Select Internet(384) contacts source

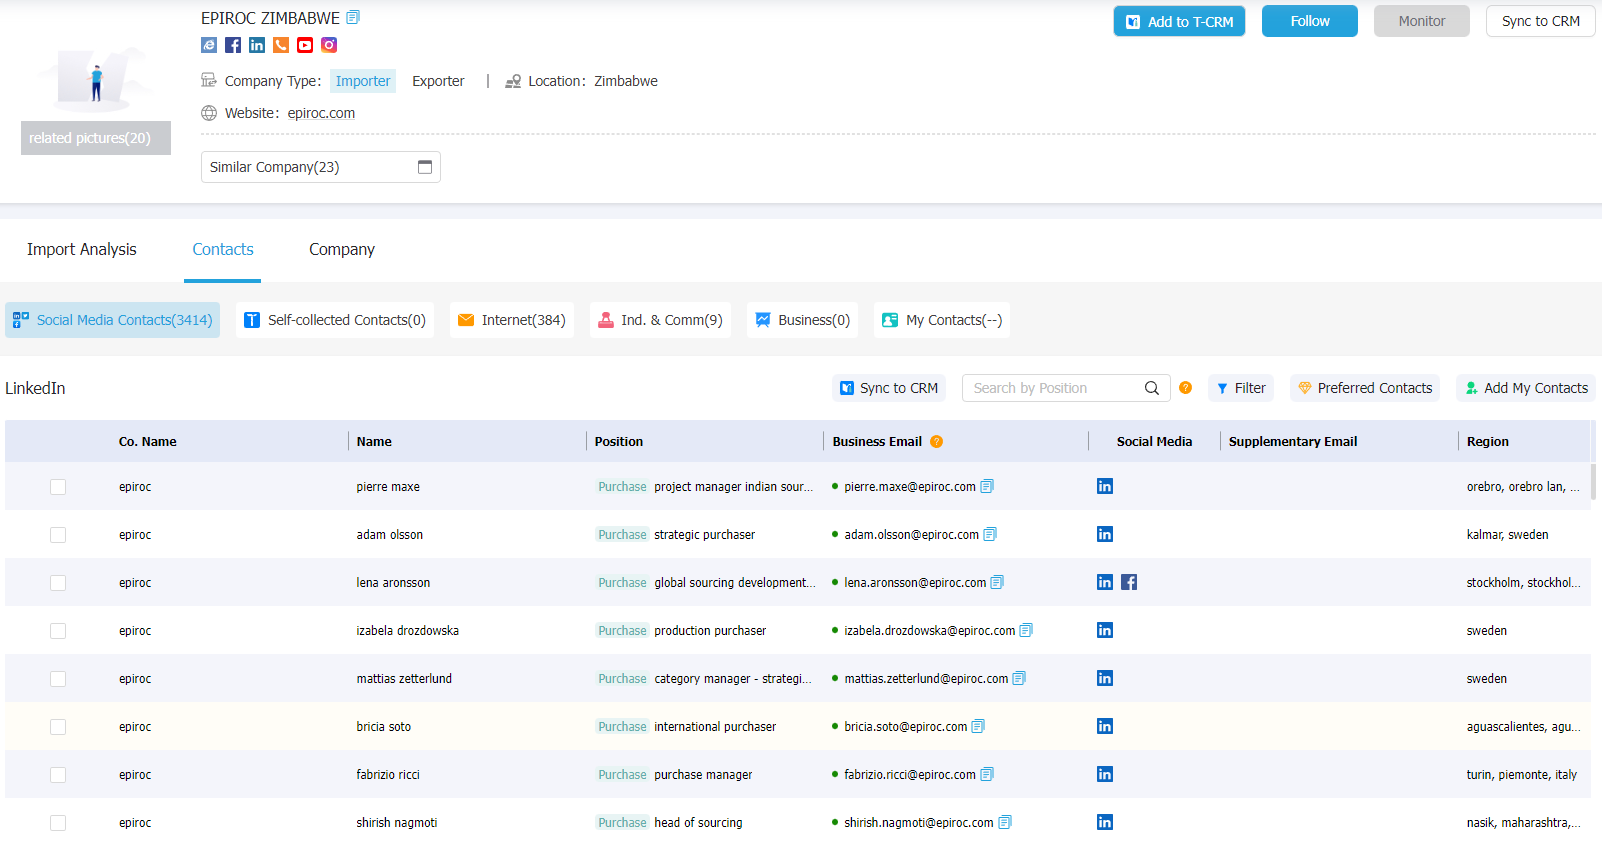pyautogui.click(x=512, y=320)
